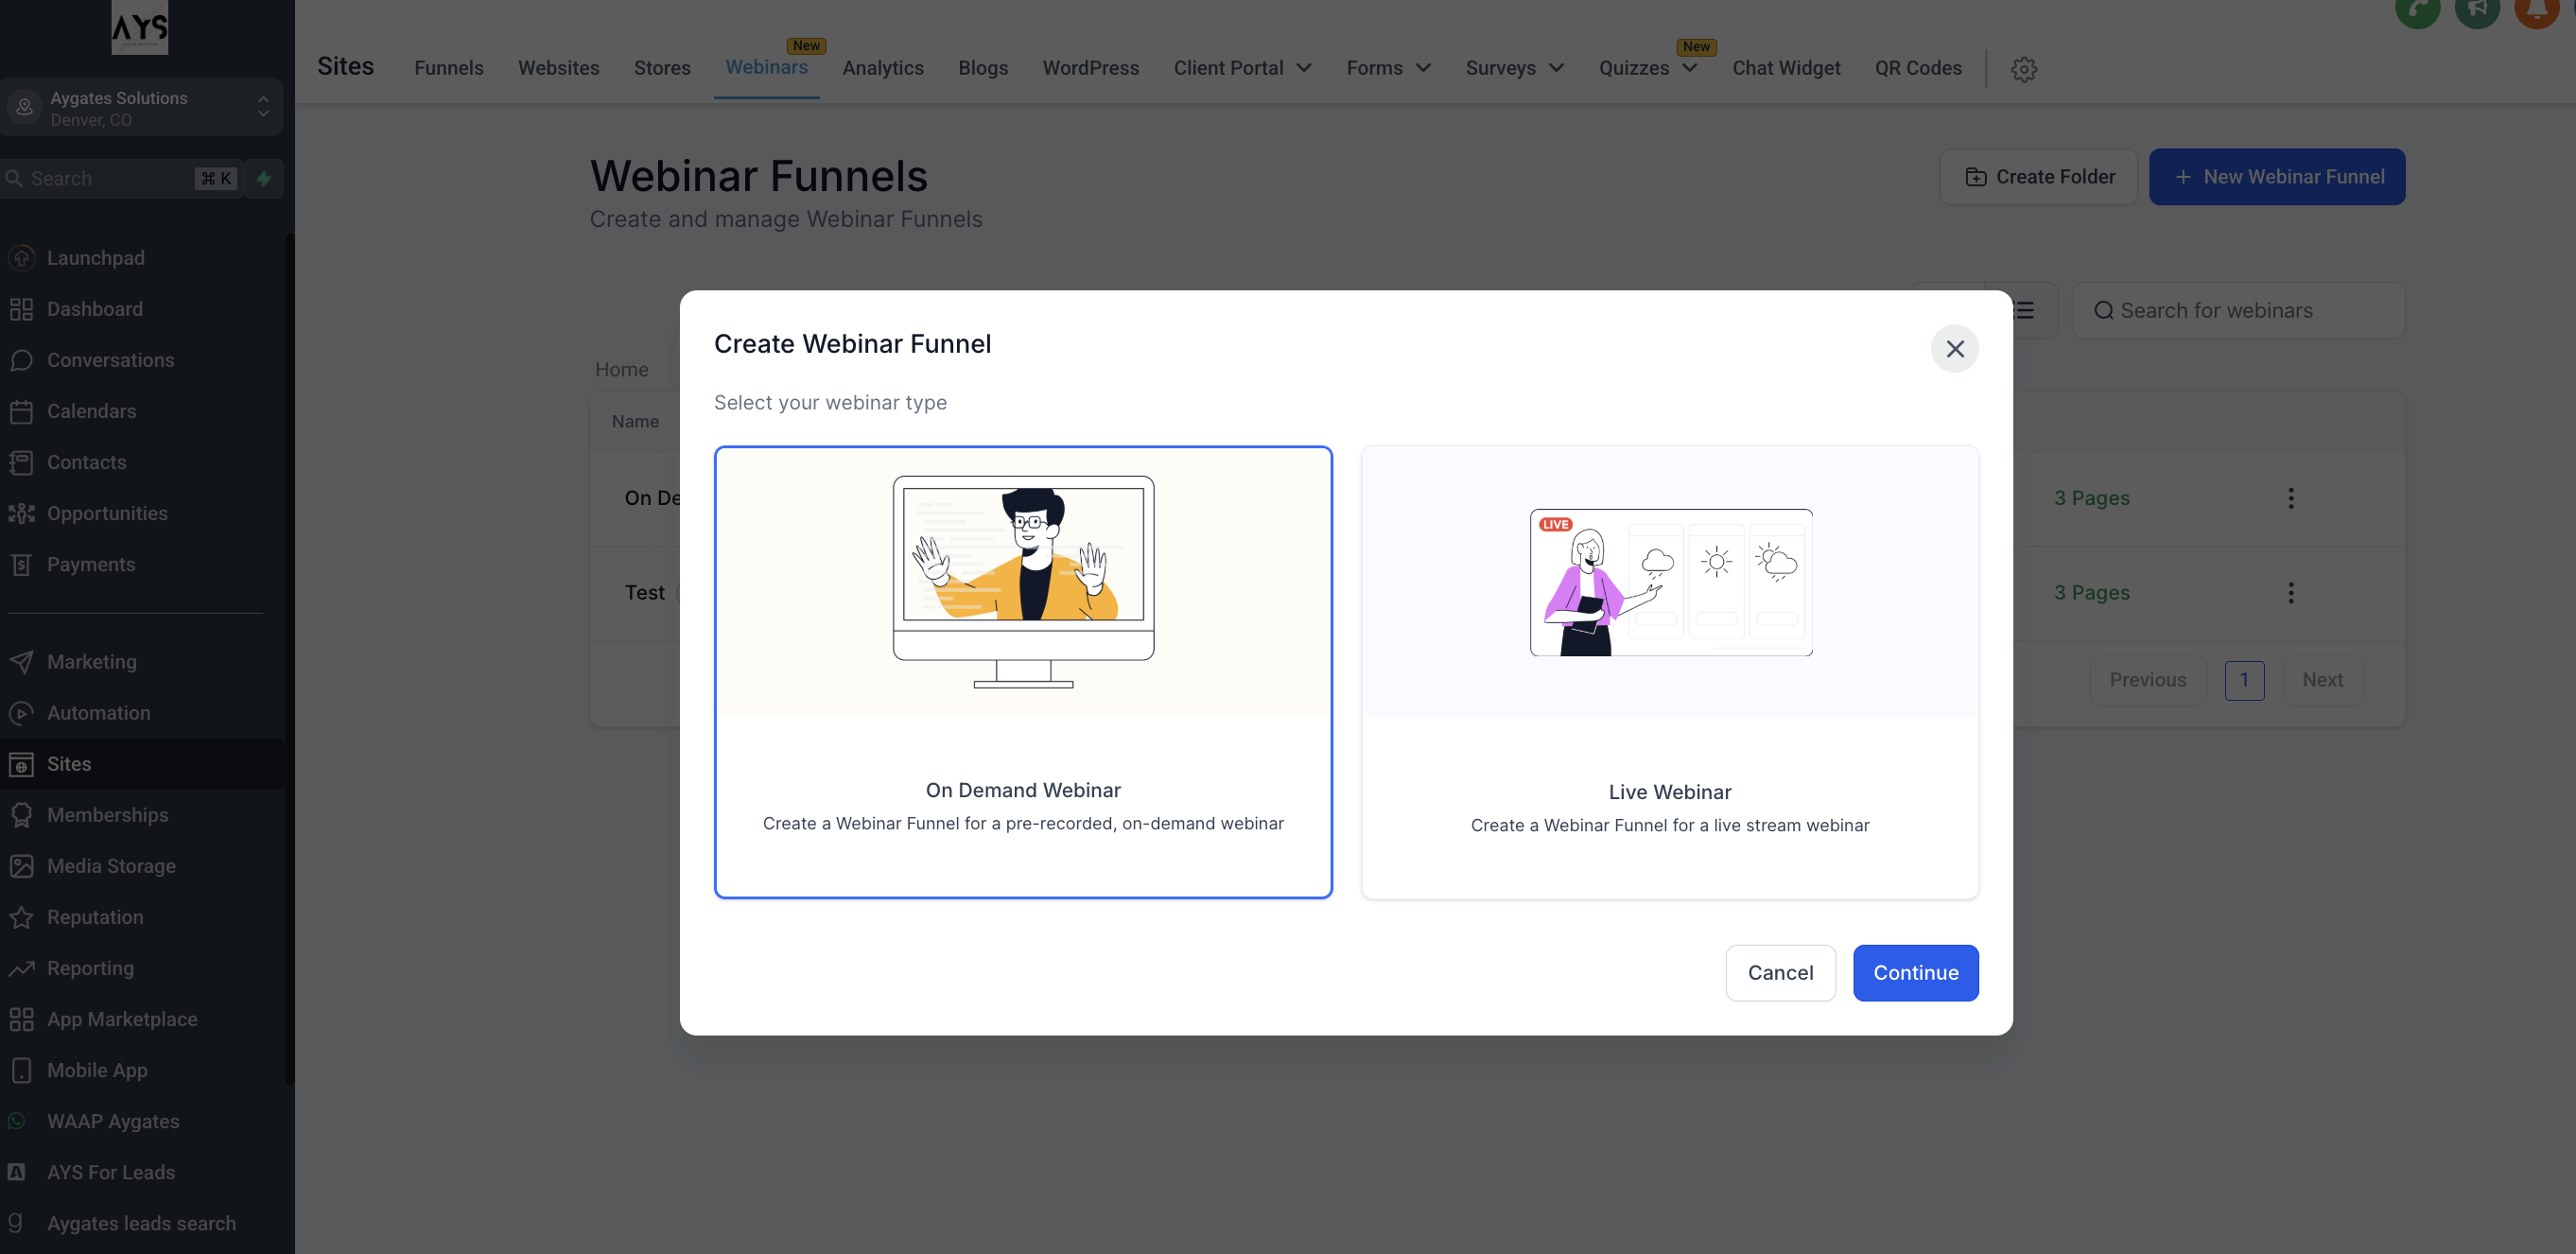Expand the Surveys dropdown
Image resolution: width=2576 pixels, height=1254 pixels.
click(x=1514, y=68)
